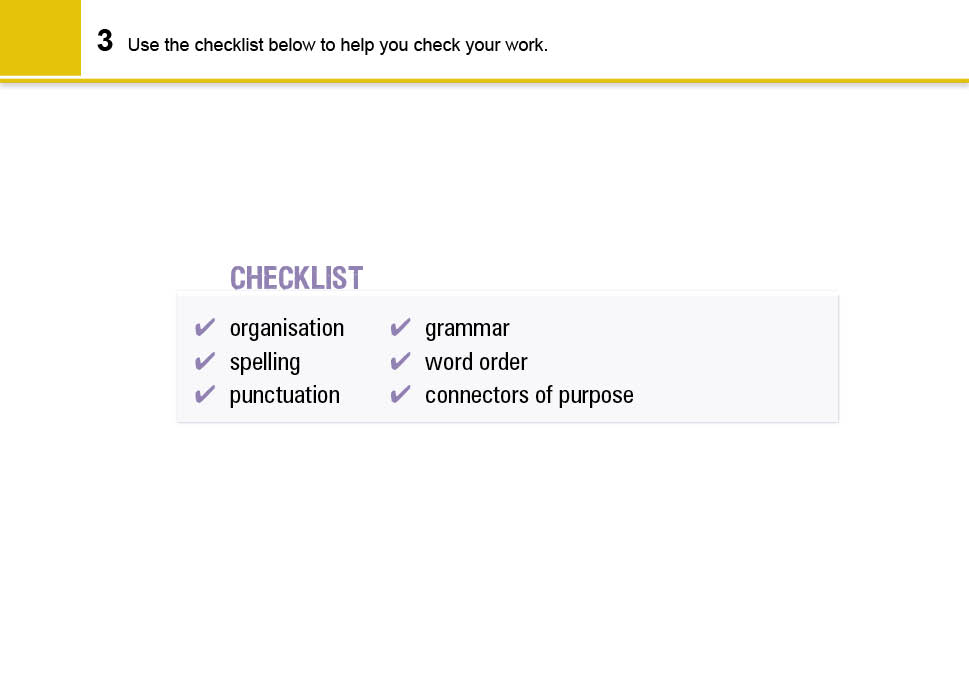Image resolution: width=969 pixels, height=691 pixels.
Task: Click the blank white area below the checklist panel
Action: click(x=500, y=550)
